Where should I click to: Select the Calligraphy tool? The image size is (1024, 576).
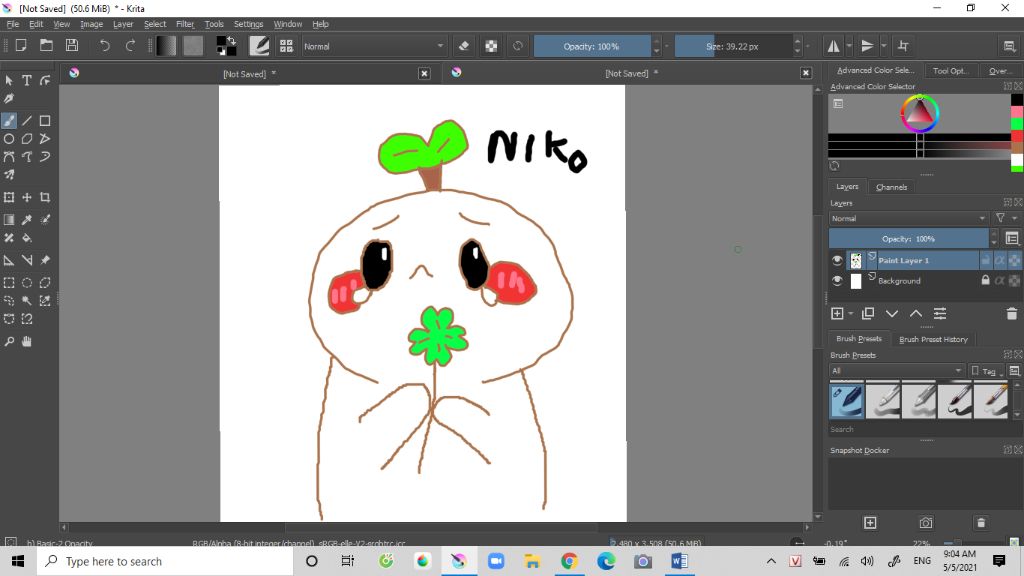pos(9,99)
